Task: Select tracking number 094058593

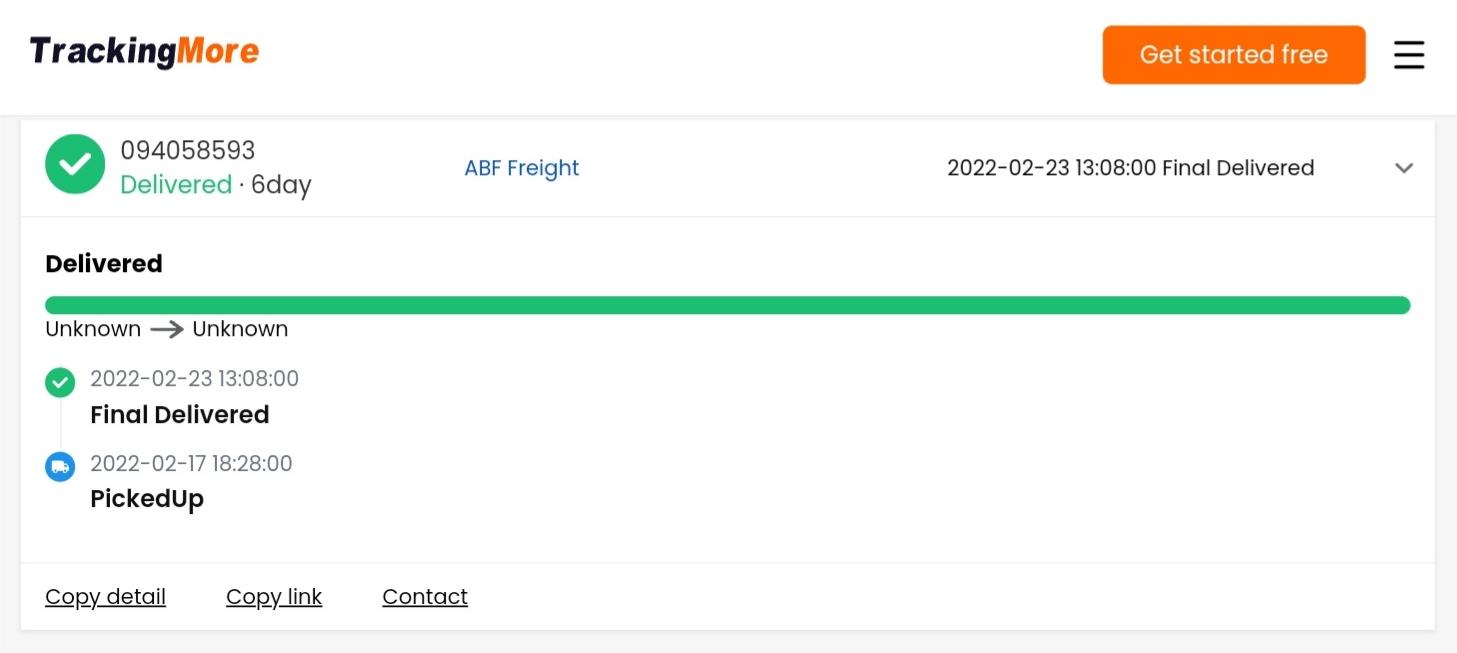Action: (188, 151)
